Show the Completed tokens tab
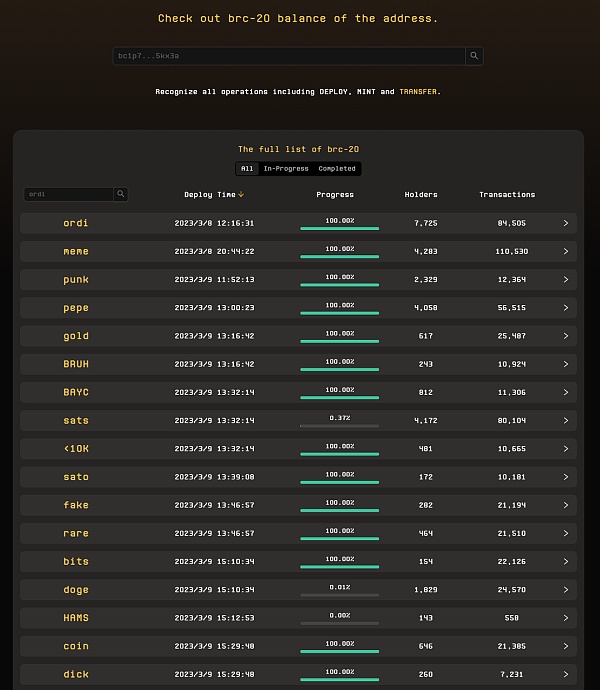The height and width of the screenshot is (690, 600). [337, 169]
